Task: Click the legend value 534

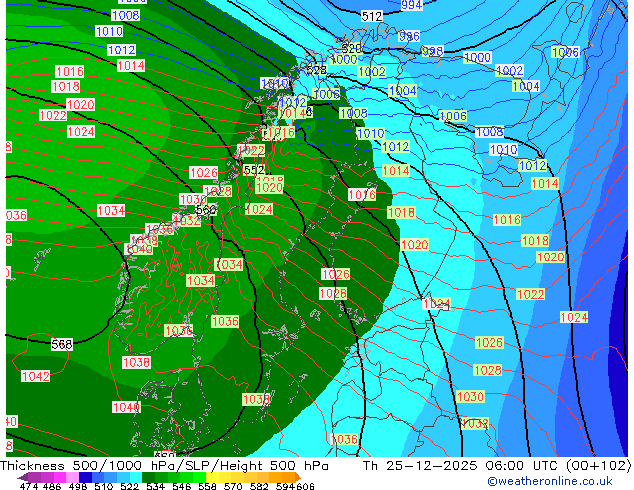Action: [x=155, y=486]
